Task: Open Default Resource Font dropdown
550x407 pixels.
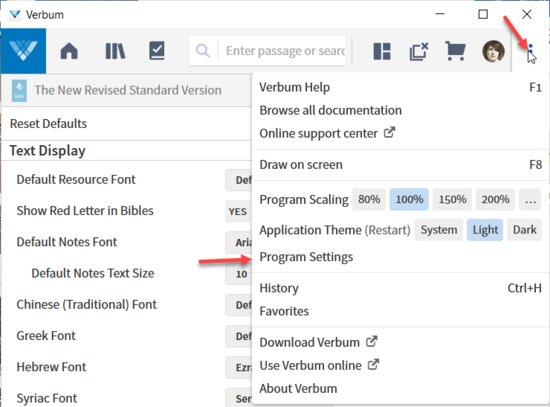Action: point(239,180)
